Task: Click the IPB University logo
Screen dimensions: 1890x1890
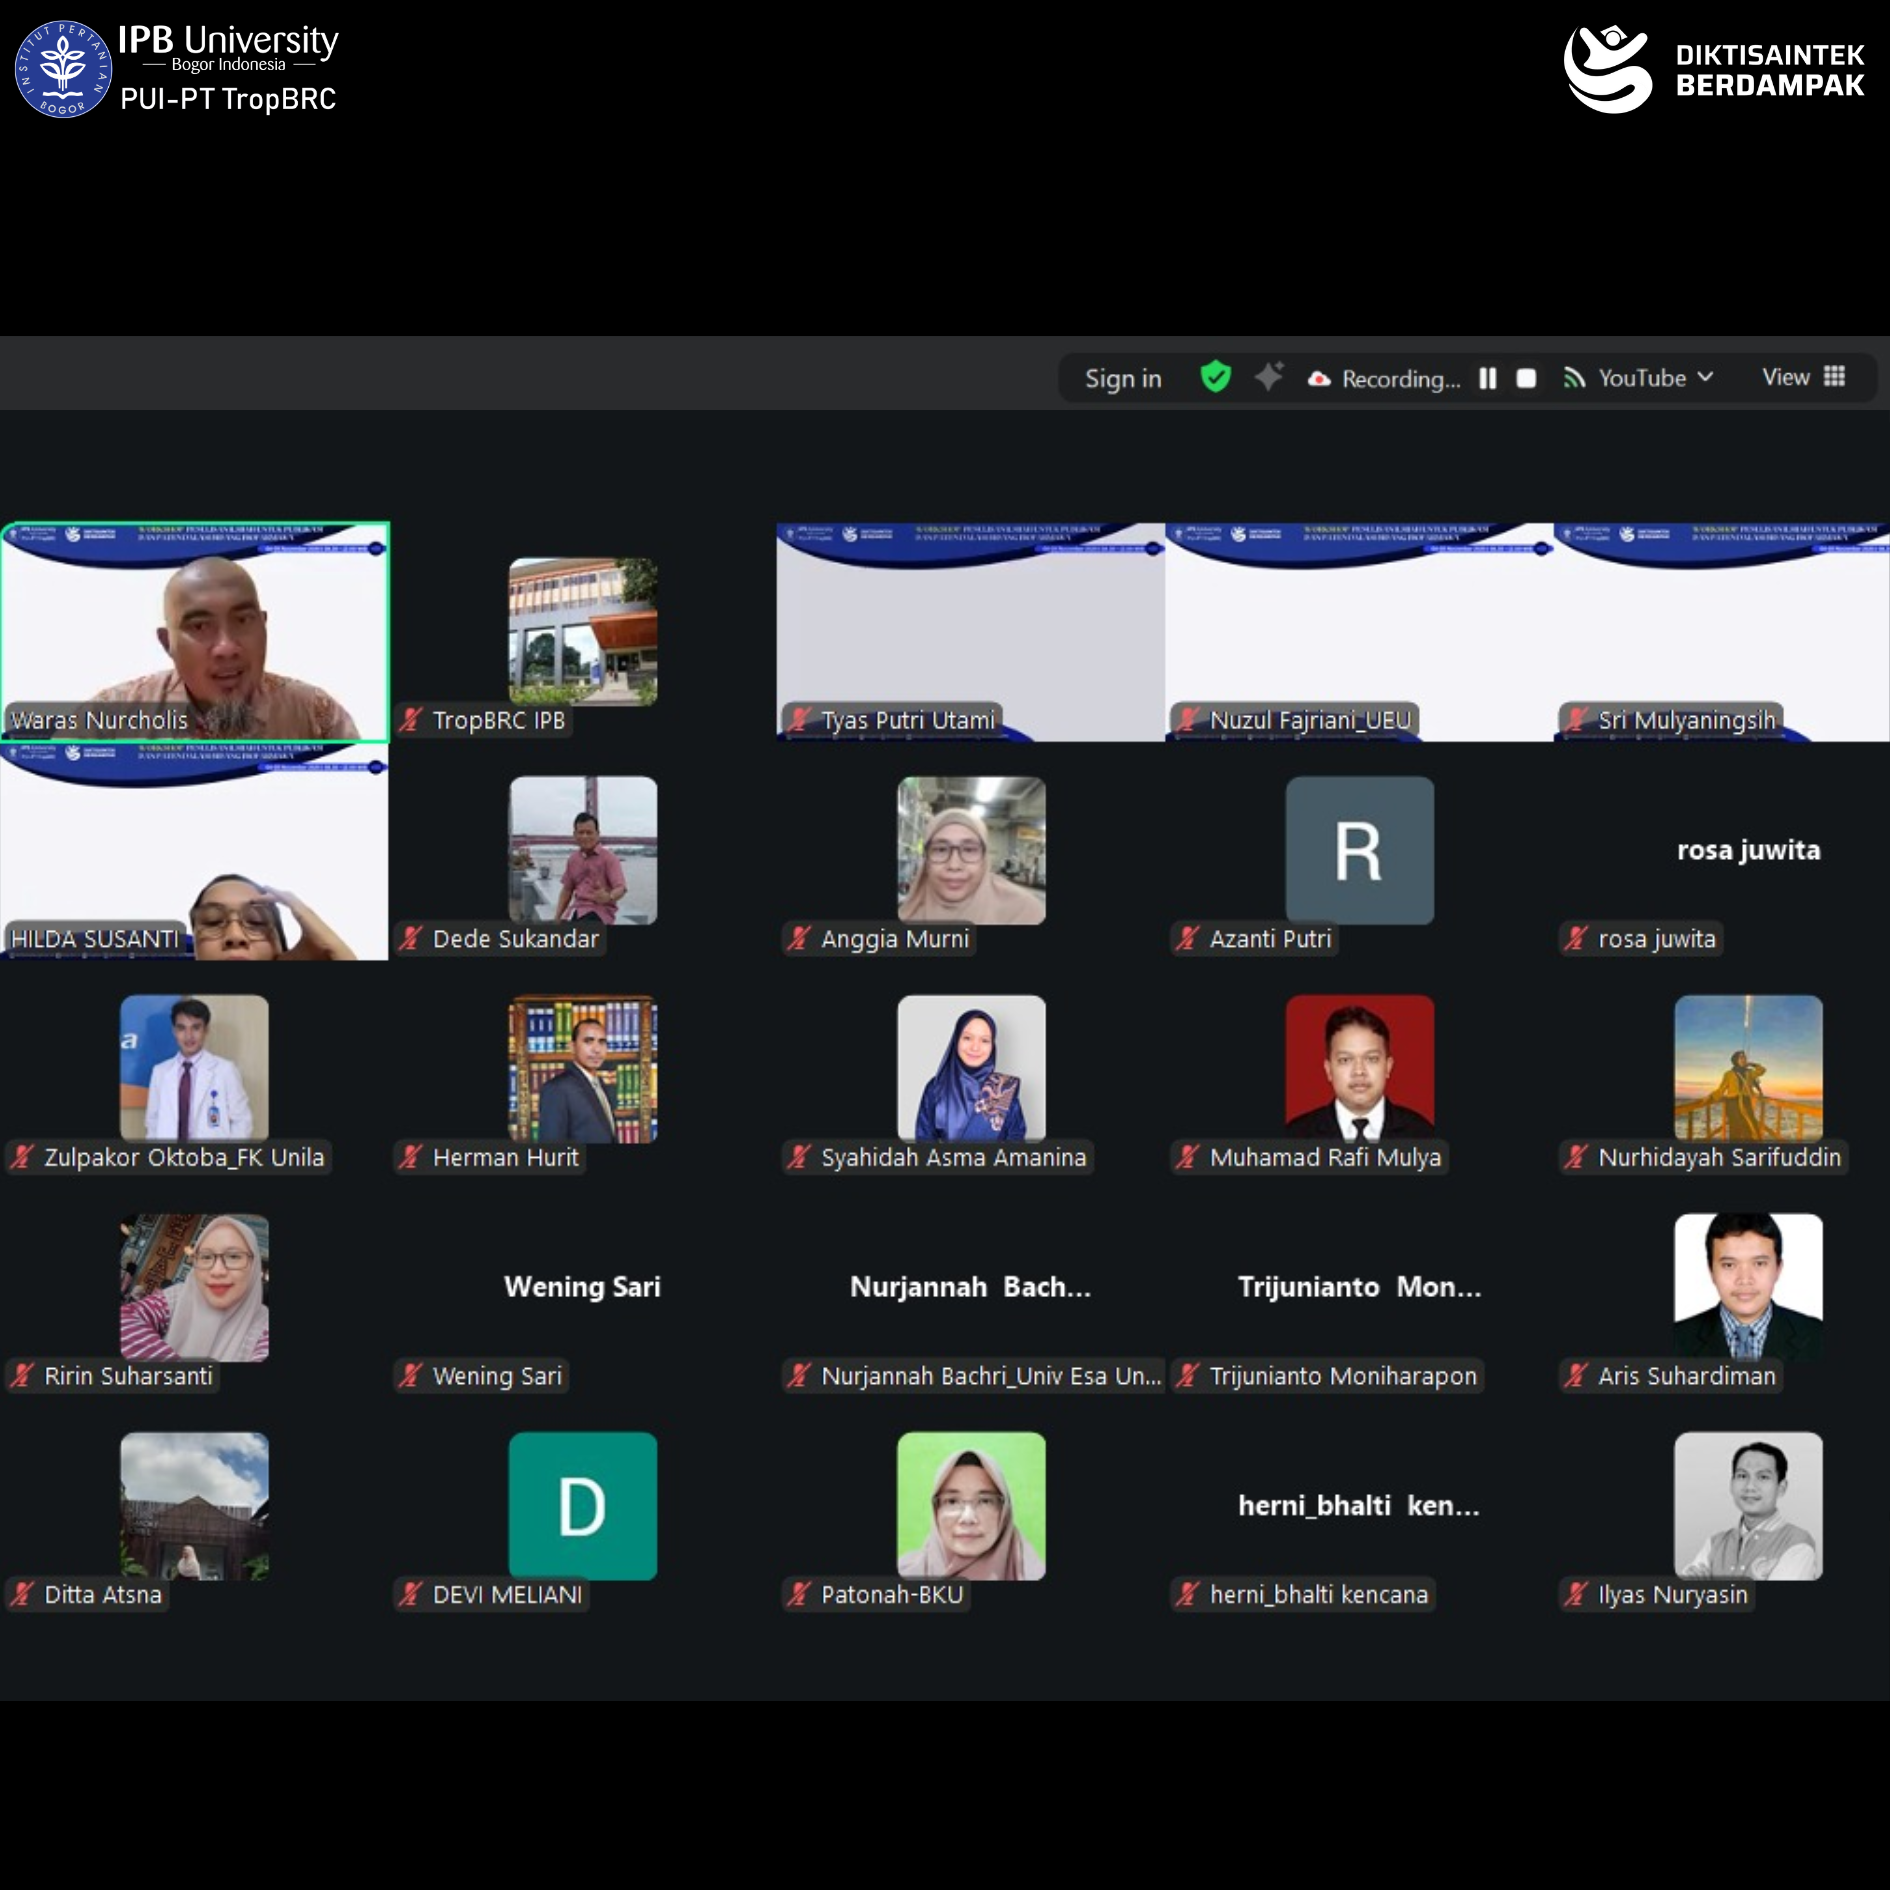Action: pos(63,69)
